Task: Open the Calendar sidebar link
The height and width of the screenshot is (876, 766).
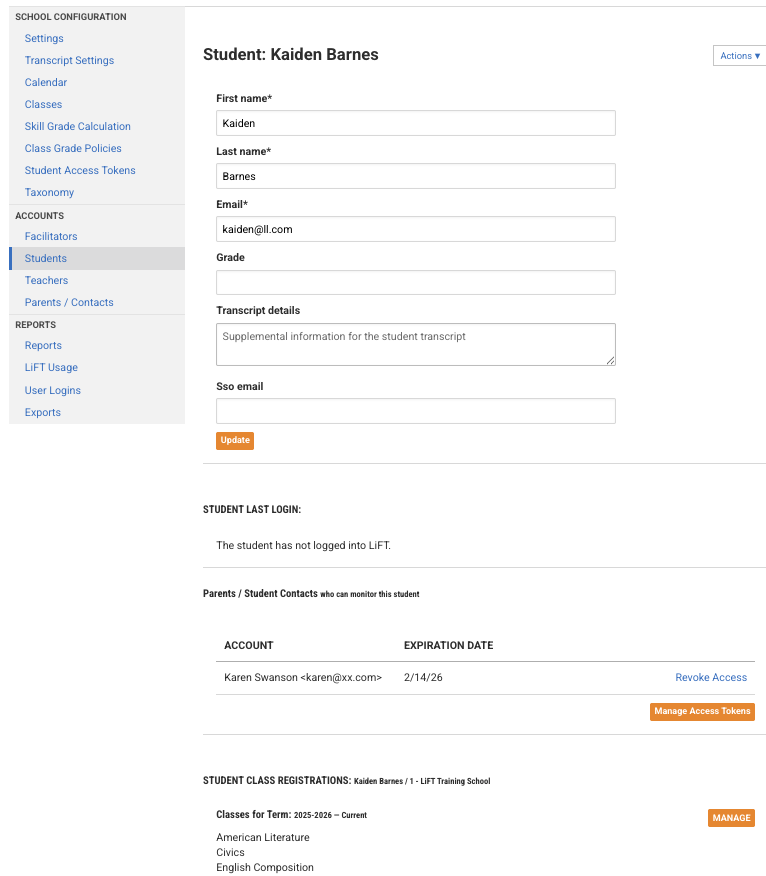Action: 46,82
